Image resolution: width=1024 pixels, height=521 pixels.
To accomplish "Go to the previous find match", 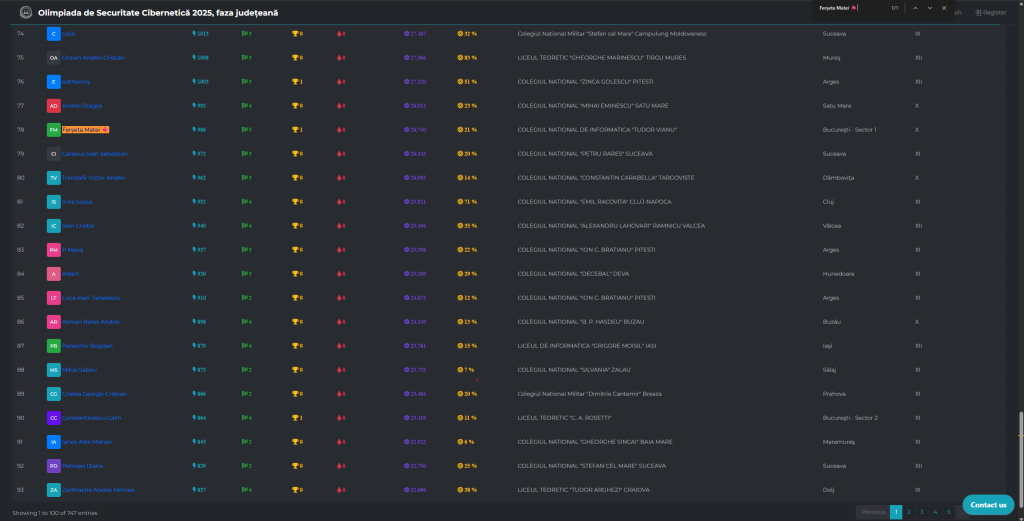I will click(914, 8).
